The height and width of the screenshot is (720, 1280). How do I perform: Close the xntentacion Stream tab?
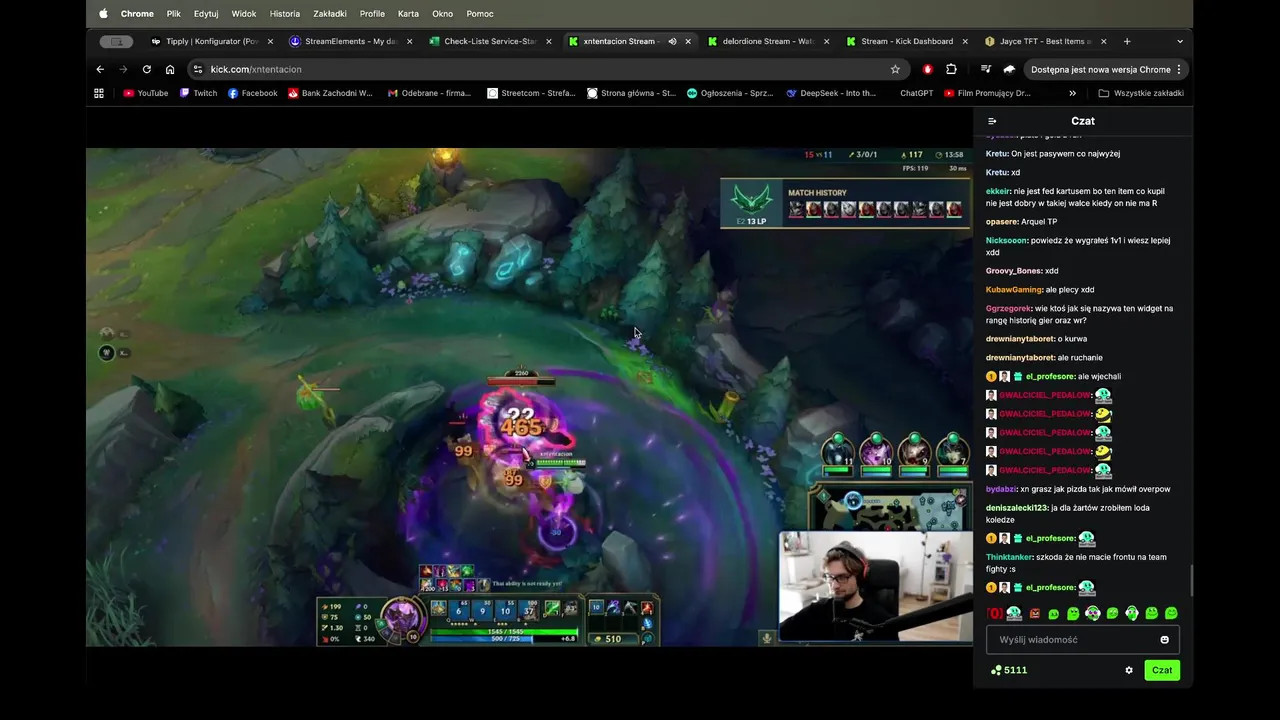[688, 42]
